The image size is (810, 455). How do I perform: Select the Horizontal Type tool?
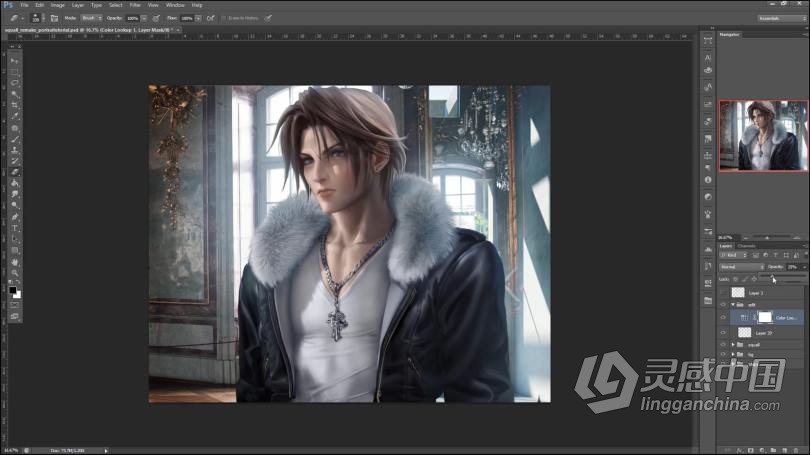click(x=14, y=228)
